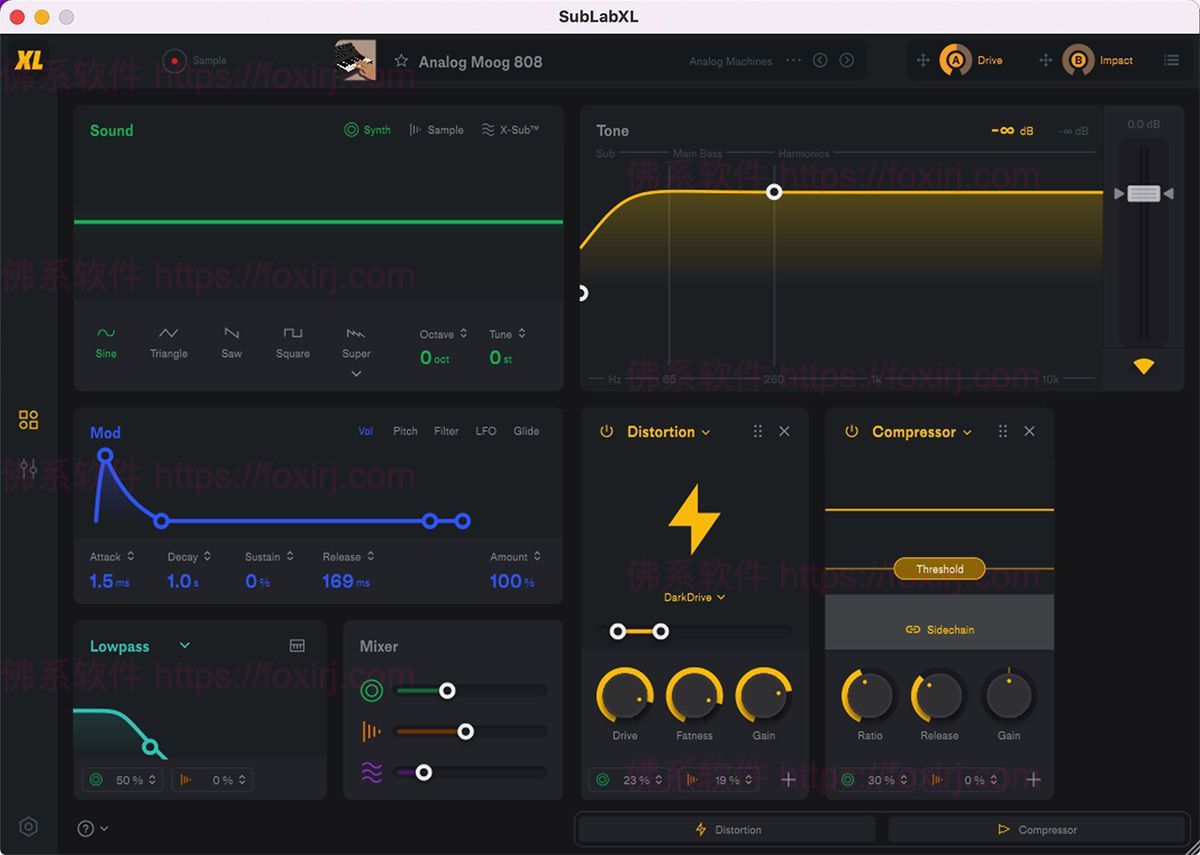The image size is (1200, 855).
Task: Remove the Distortion module with X
Action: pos(784,431)
